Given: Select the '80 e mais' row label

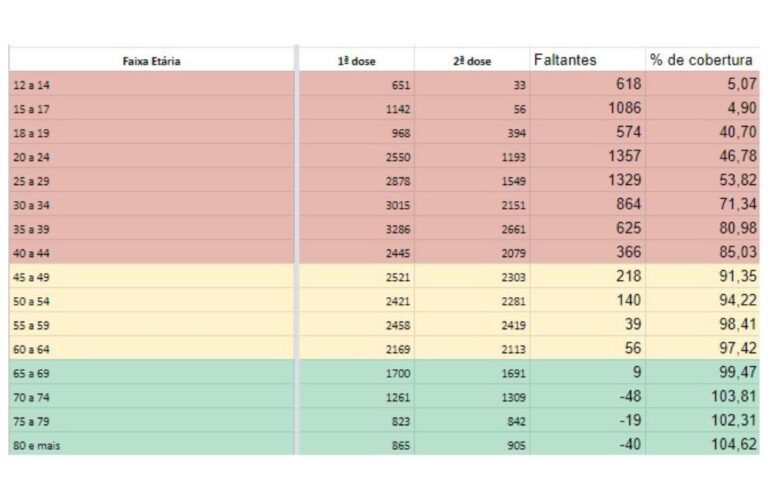Looking at the screenshot, I should click(36, 445).
